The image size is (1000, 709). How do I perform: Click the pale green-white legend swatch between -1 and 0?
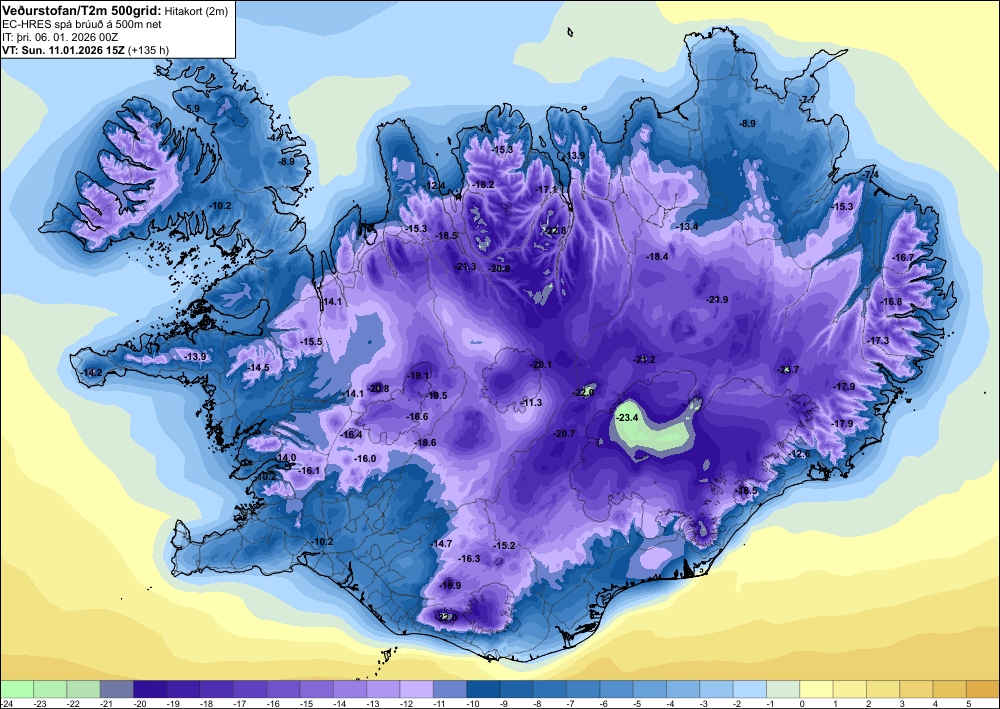click(783, 689)
